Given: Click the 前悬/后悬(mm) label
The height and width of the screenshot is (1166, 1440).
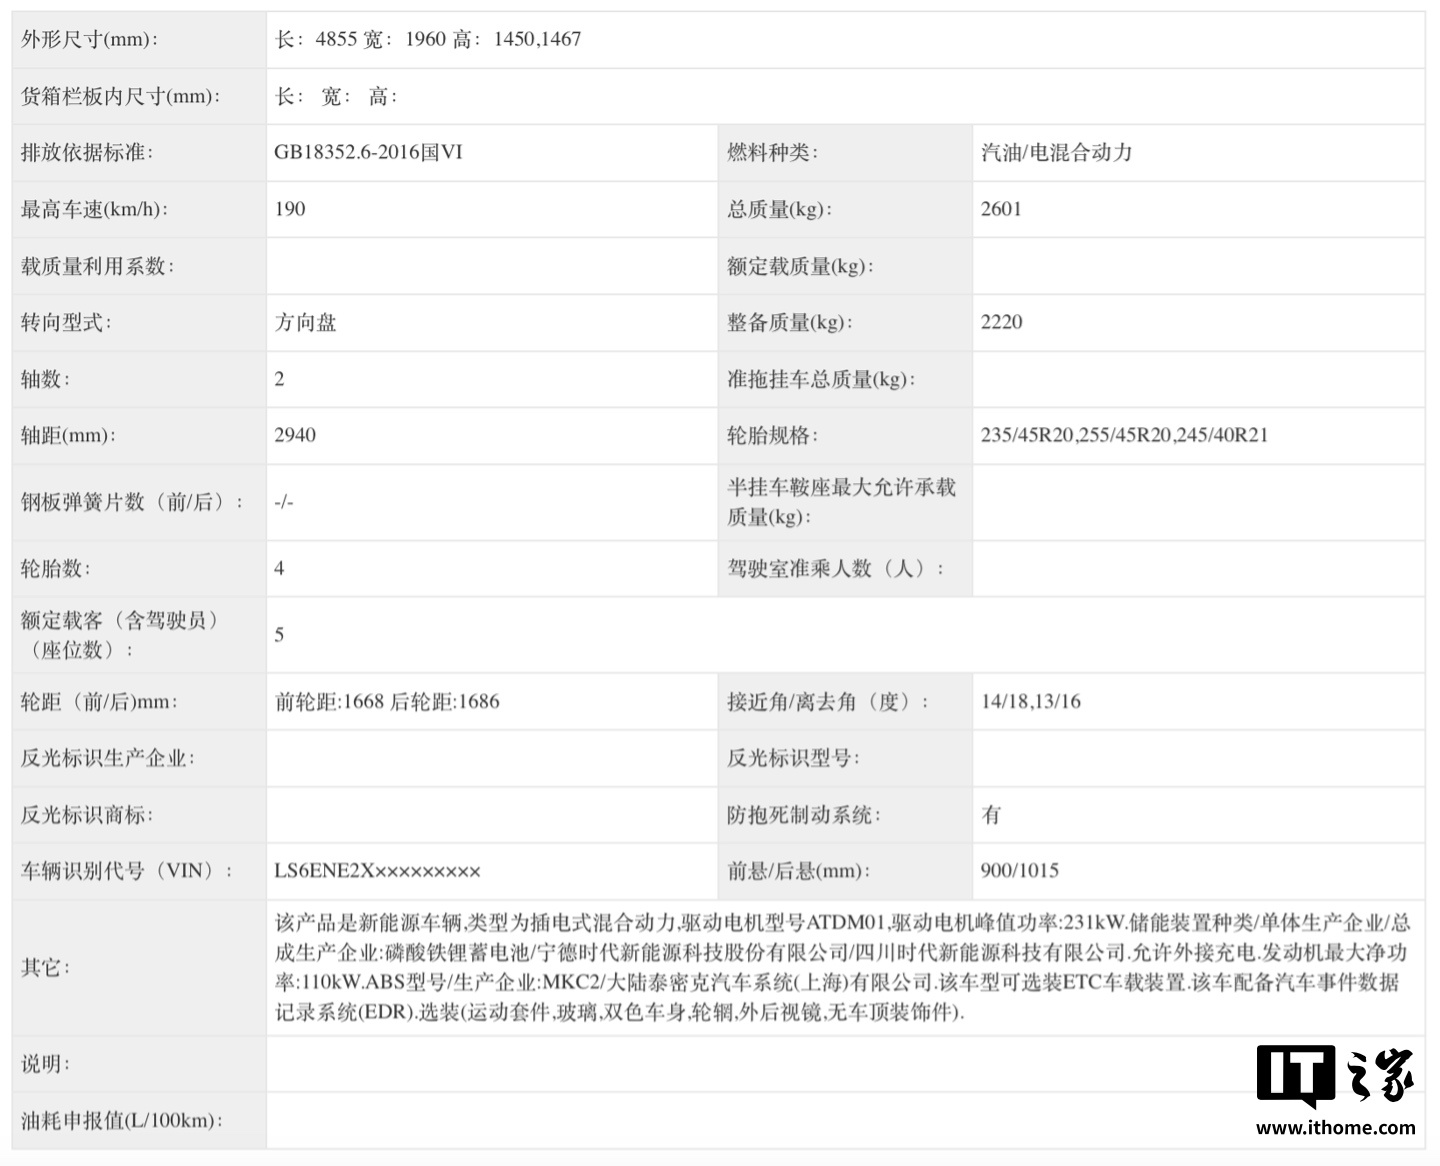Looking at the screenshot, I should (x=799, y=871).
